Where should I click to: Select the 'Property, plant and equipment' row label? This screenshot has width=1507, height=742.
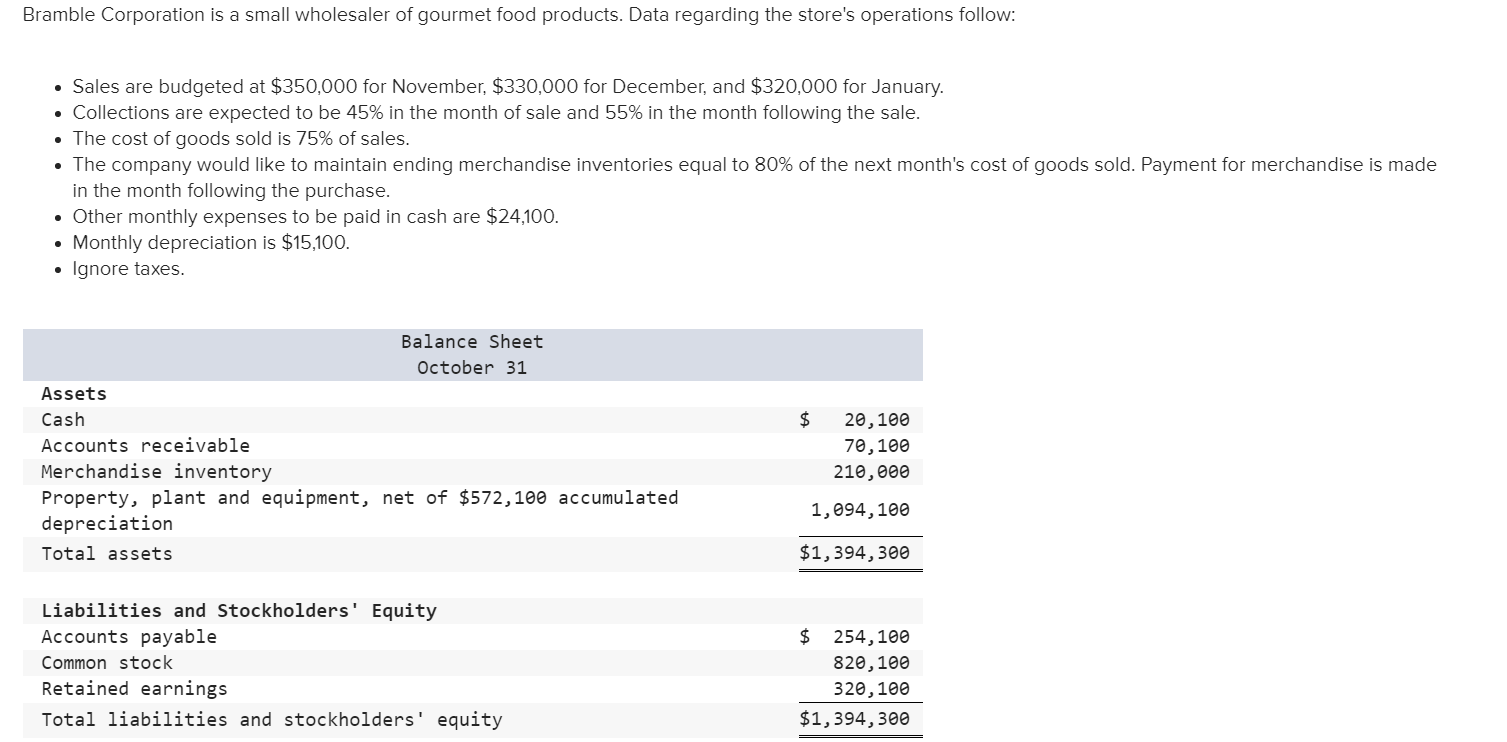tap(360, 510)
